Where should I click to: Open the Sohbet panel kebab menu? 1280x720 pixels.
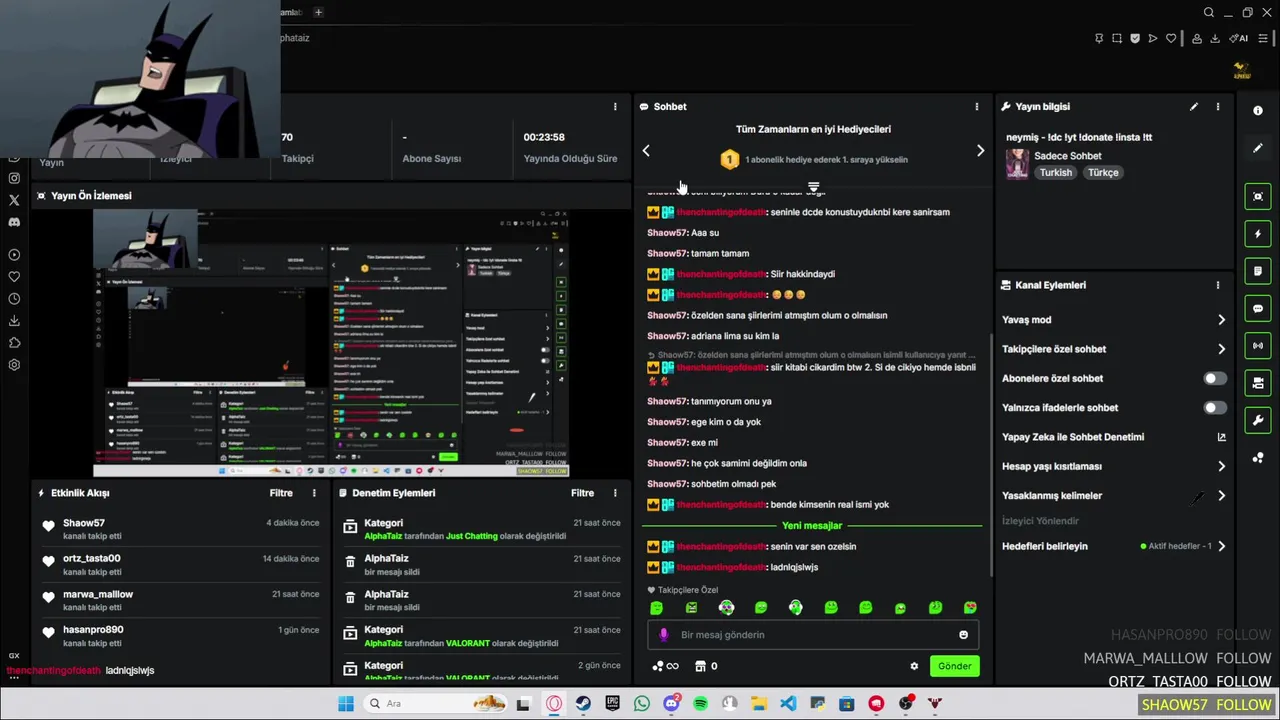click(977, 106)
